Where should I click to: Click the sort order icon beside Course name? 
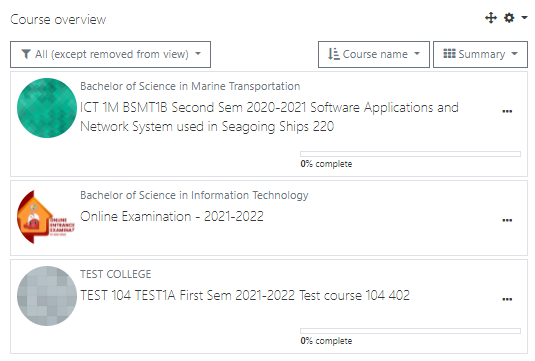pos(333,54)
